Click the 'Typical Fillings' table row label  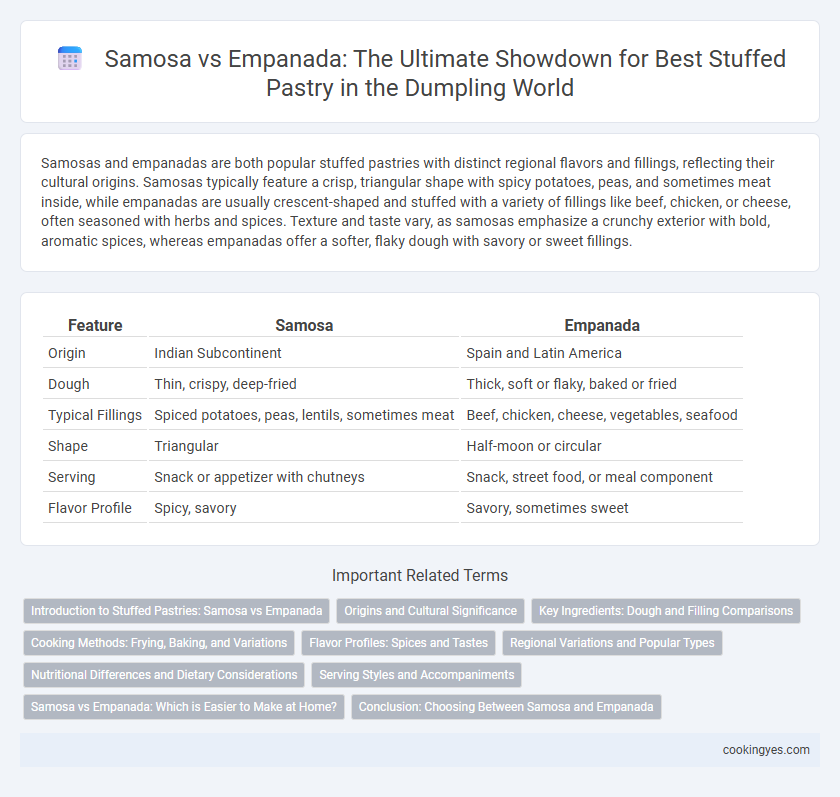95,415
